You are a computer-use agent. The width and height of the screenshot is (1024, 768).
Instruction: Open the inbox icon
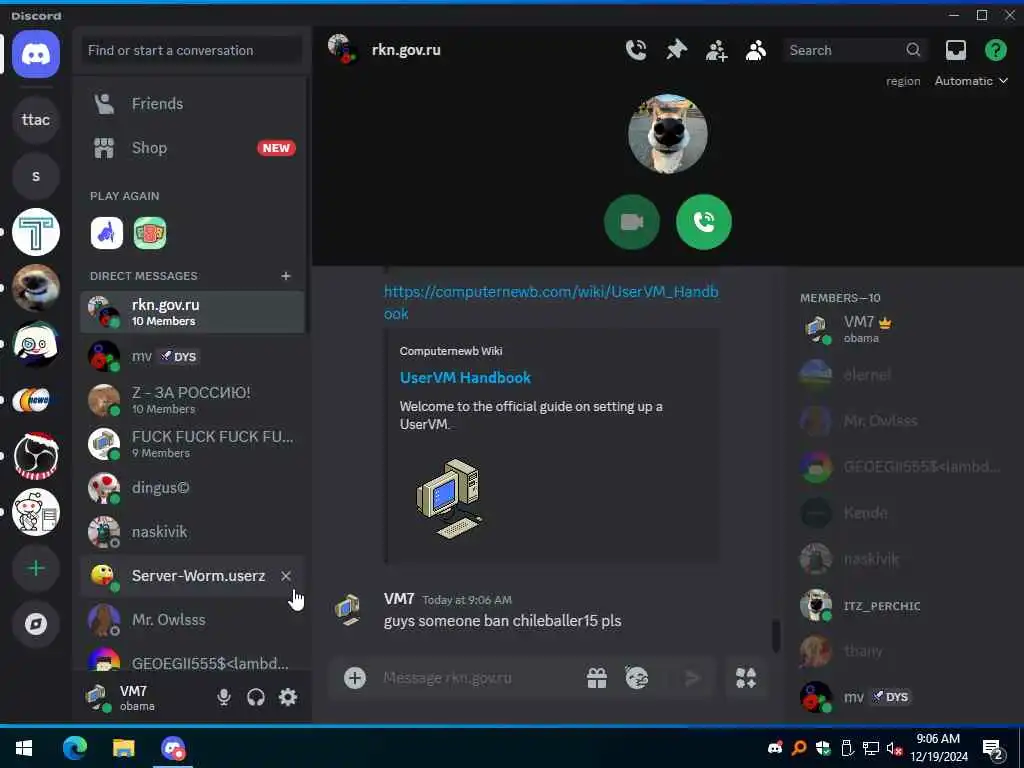(955, 50)
